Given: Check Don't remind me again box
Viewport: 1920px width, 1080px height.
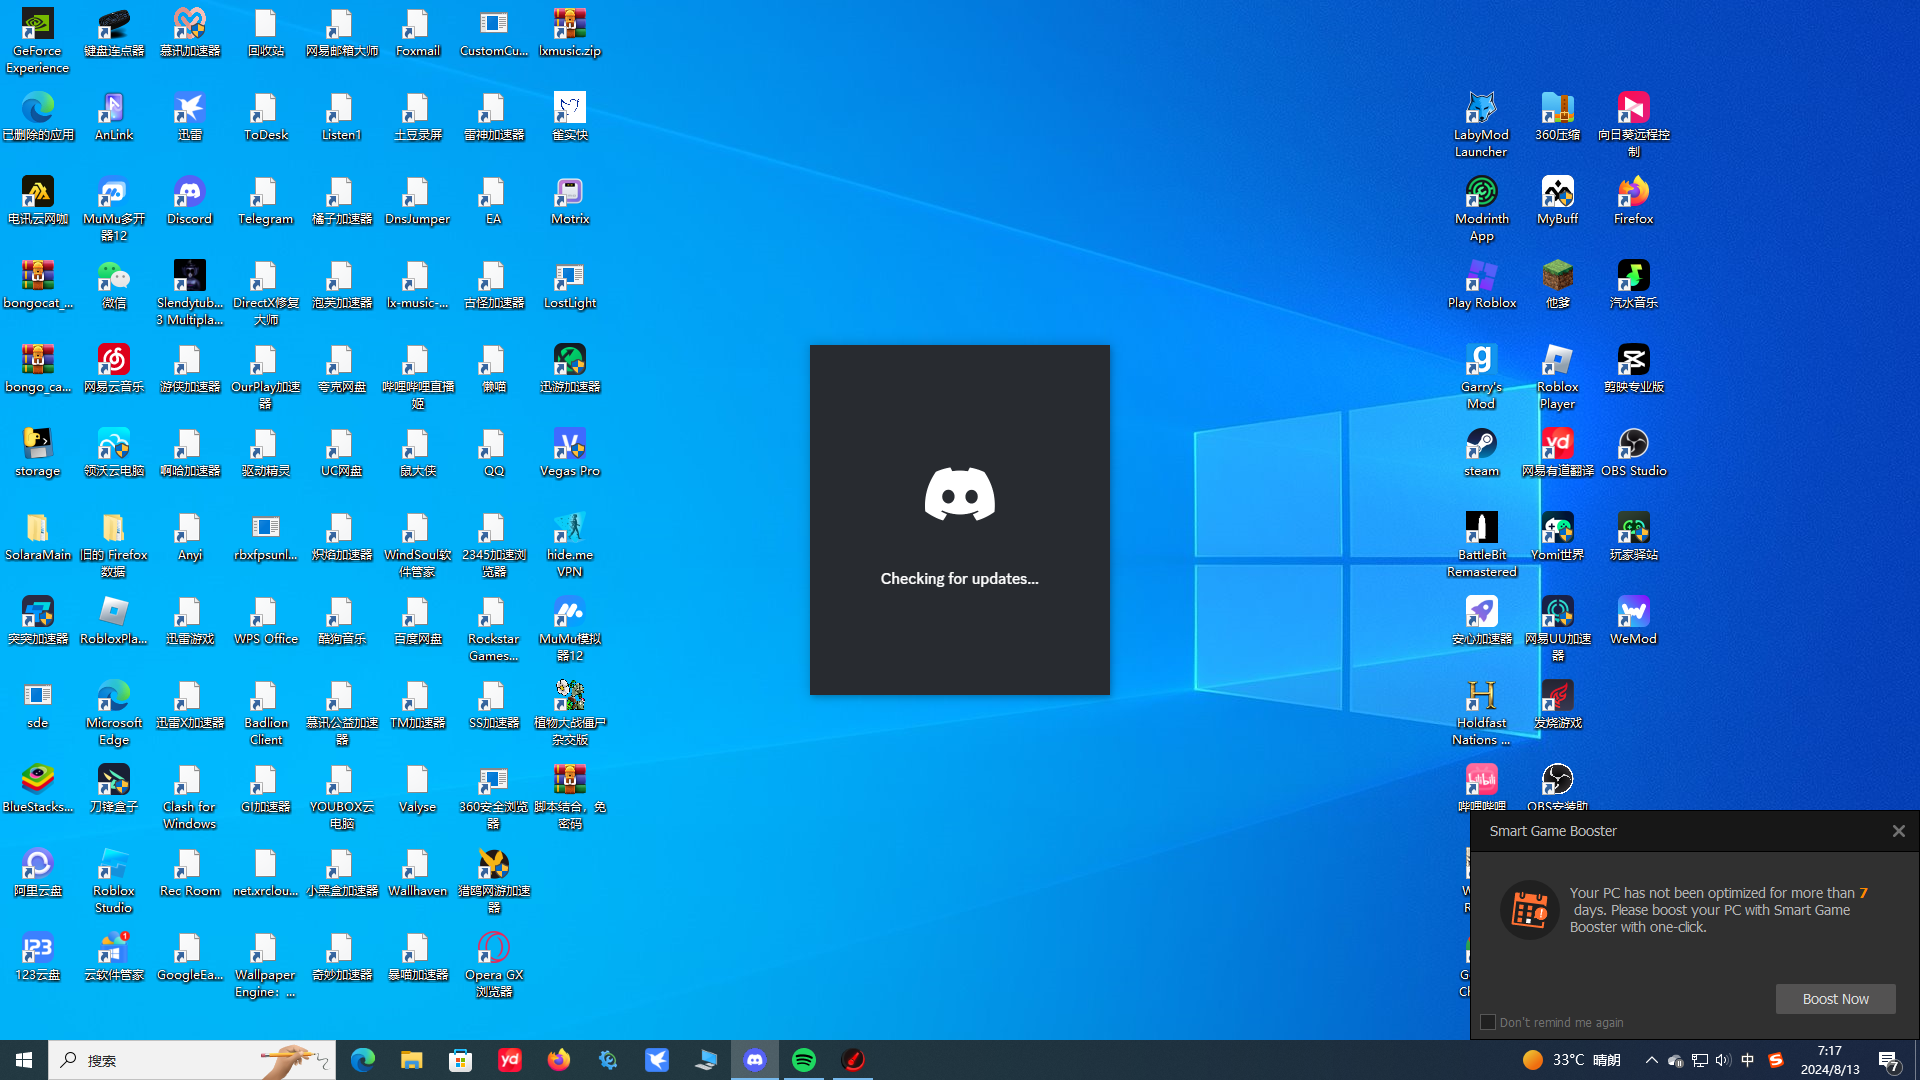Looking at the screenshot, I should click(x=1488, y=1022).
